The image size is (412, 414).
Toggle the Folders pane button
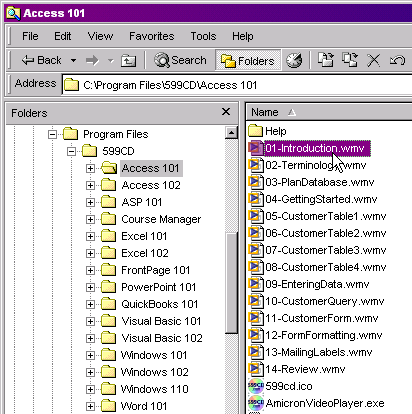(x=248, y=60)
